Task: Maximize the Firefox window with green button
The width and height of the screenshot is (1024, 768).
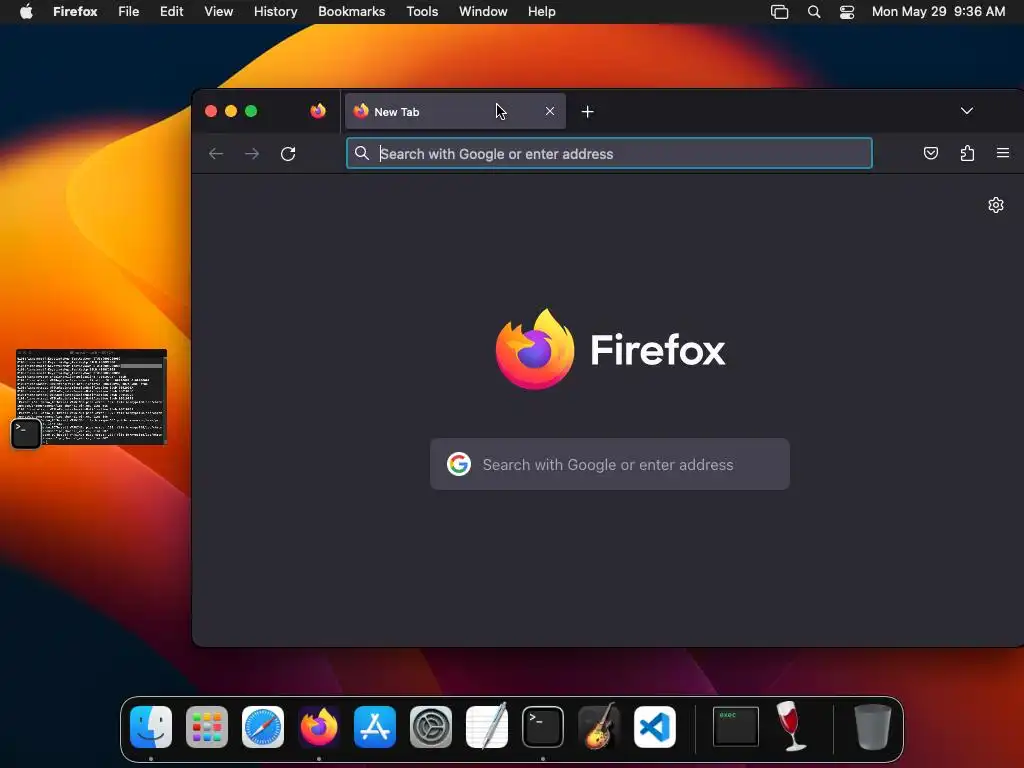Action: [251, 111]
